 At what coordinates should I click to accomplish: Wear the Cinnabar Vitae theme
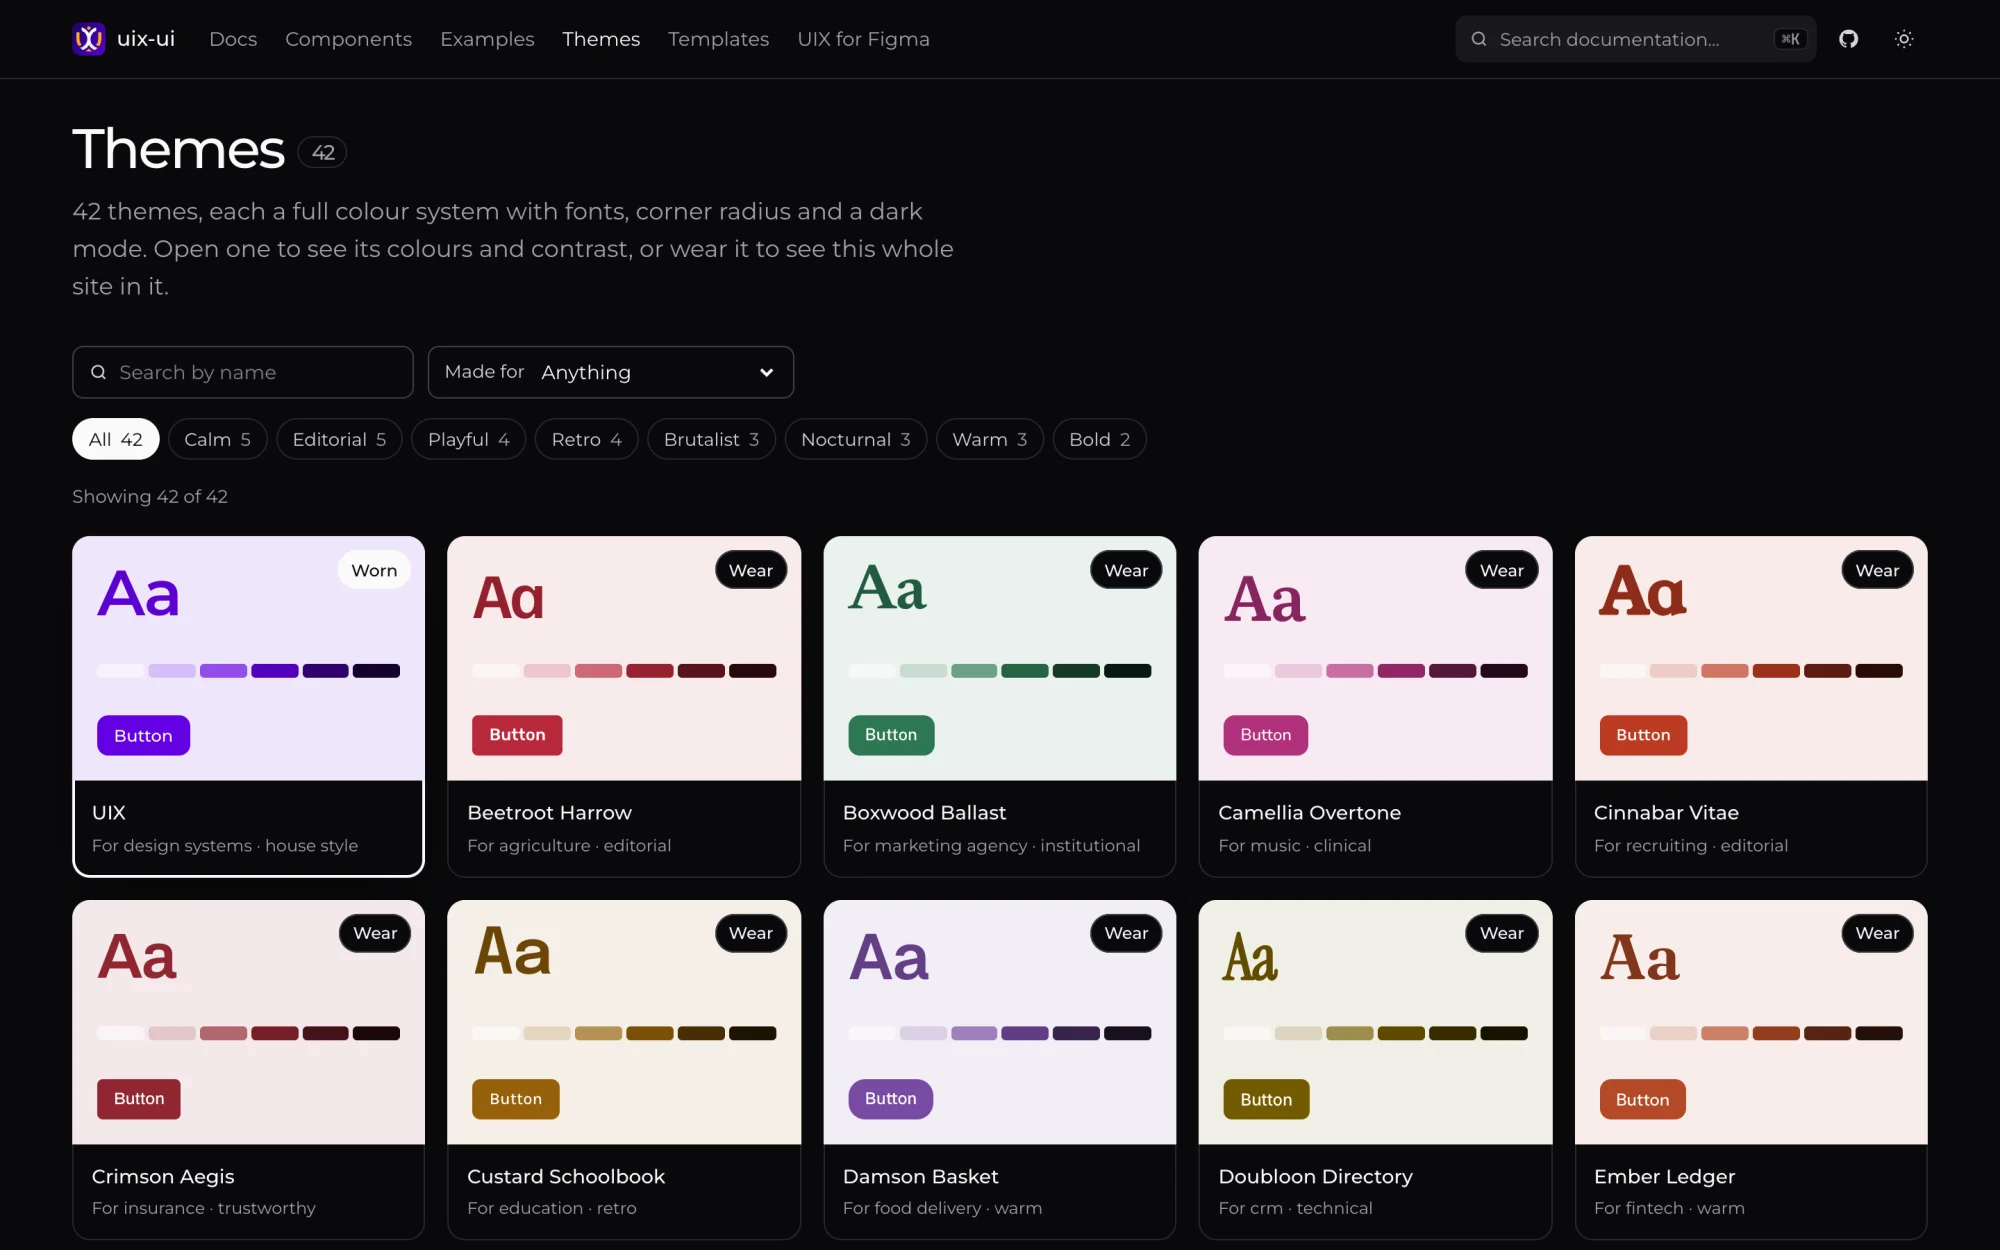(1877, 570)
